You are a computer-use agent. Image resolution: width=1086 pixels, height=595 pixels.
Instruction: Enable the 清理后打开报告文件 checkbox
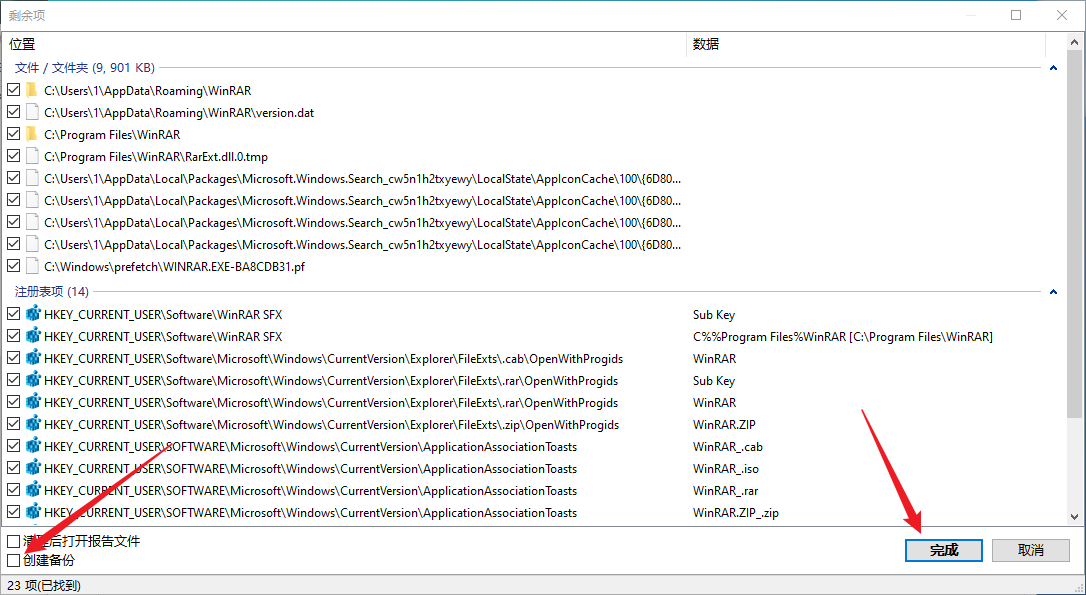point(13,541)
